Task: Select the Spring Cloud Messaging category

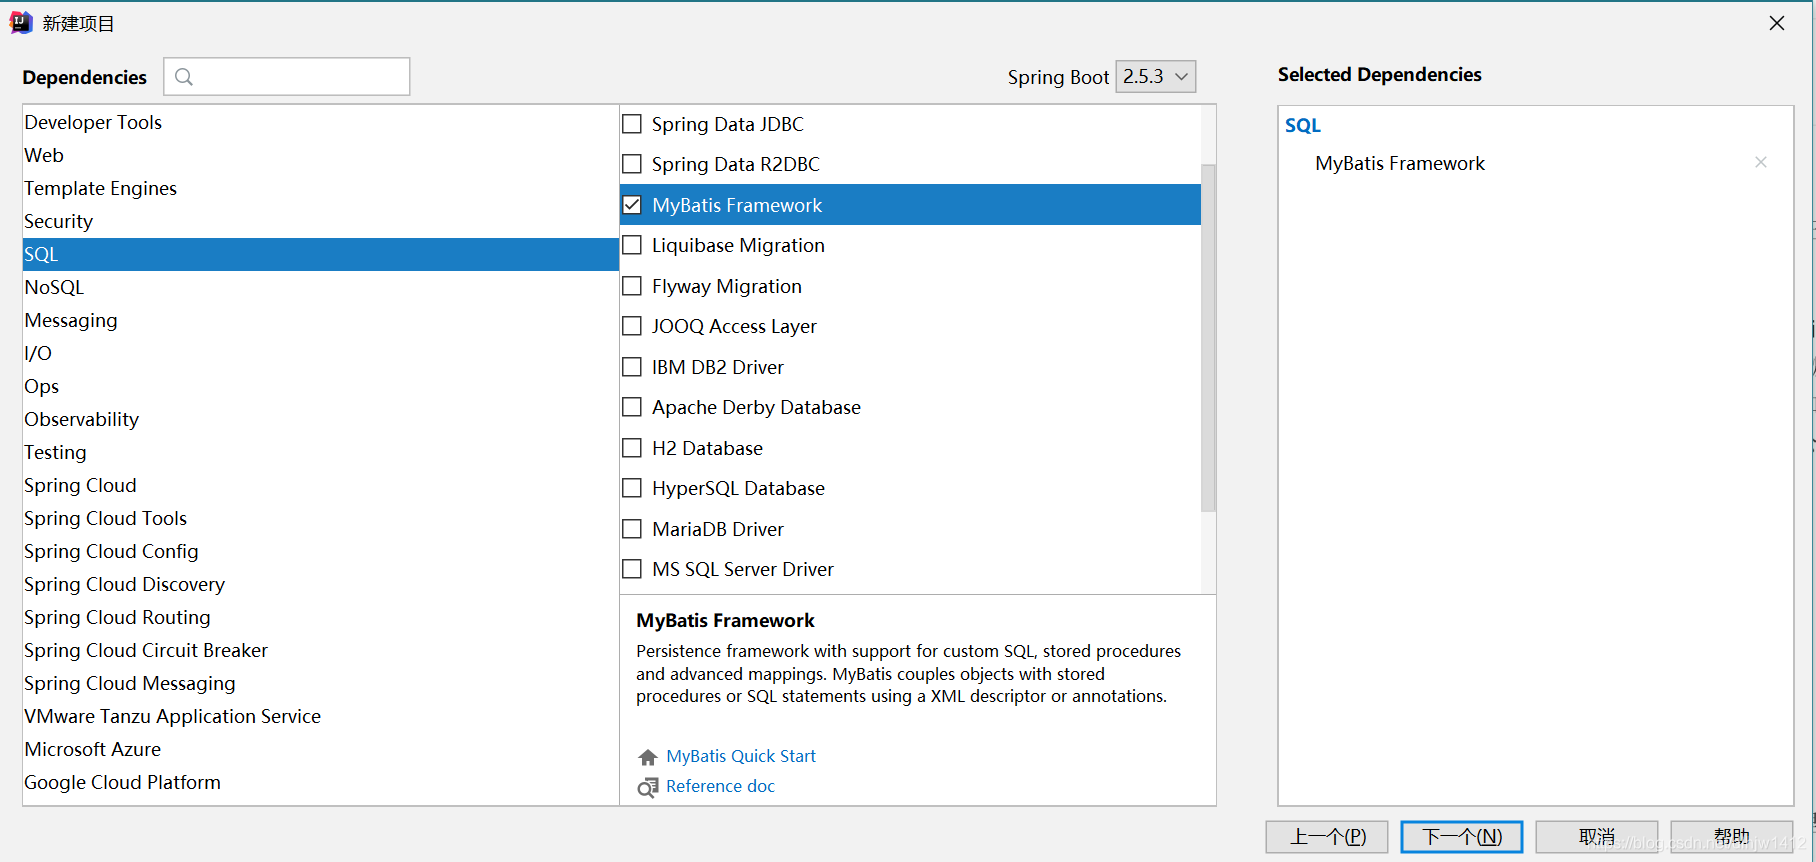Action: 320,683
